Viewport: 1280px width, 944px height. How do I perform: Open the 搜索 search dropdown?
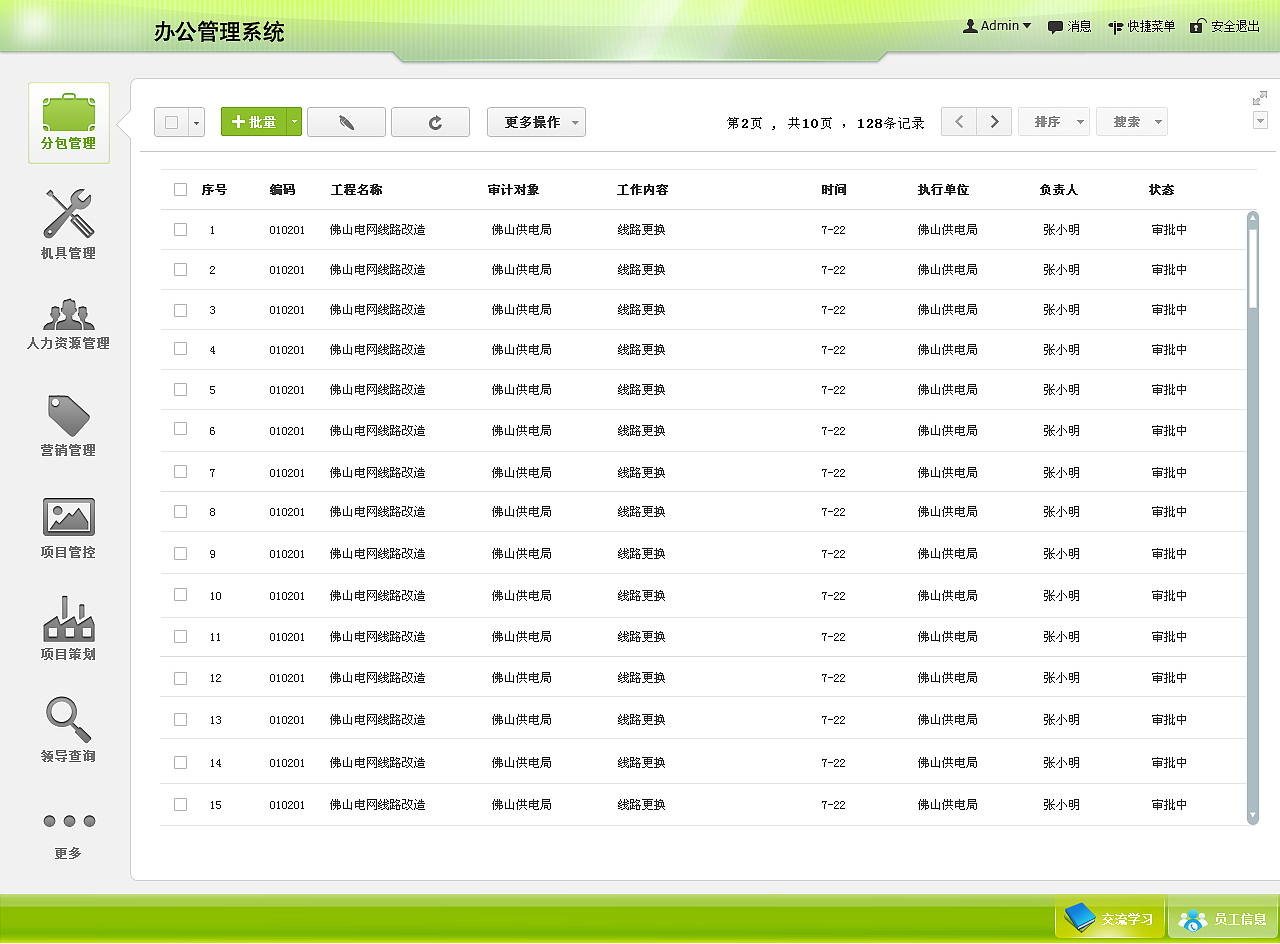[x=1131, y=121]
